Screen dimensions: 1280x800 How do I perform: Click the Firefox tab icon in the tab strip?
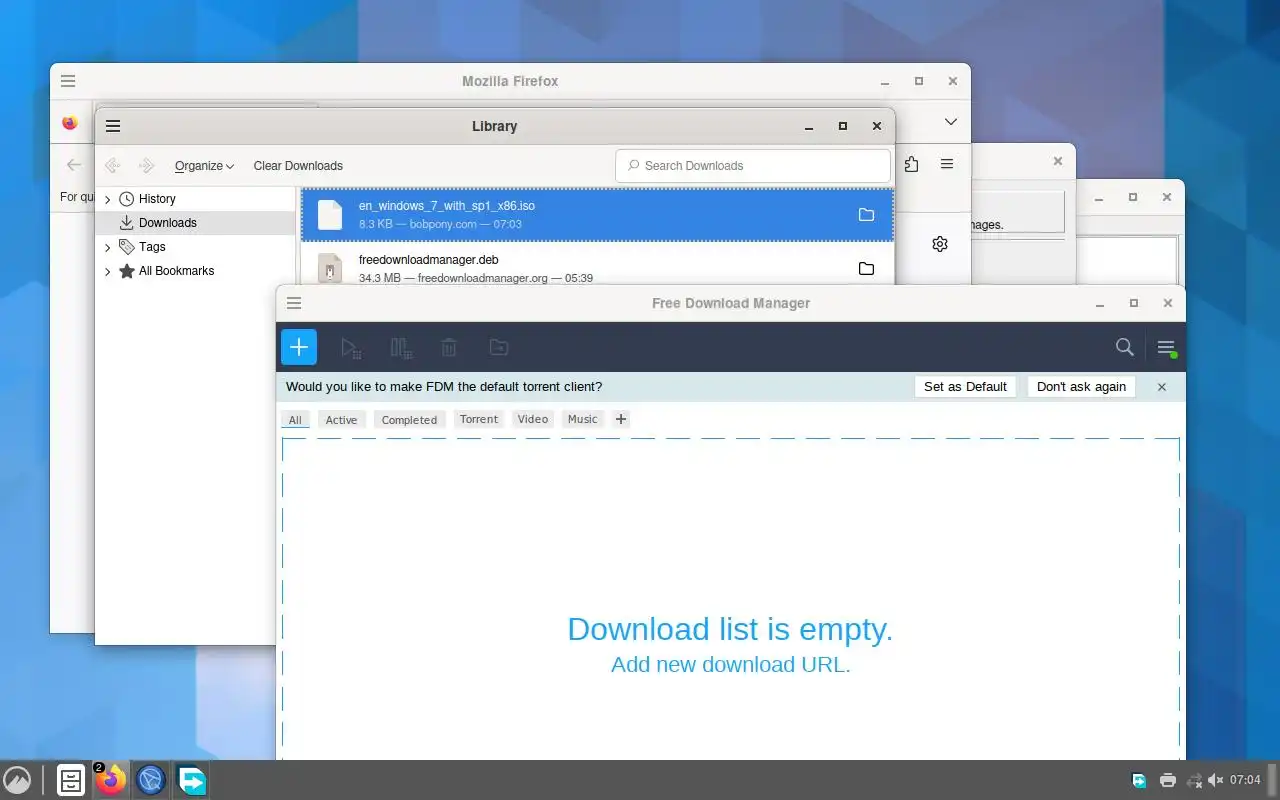pos(70,123)
